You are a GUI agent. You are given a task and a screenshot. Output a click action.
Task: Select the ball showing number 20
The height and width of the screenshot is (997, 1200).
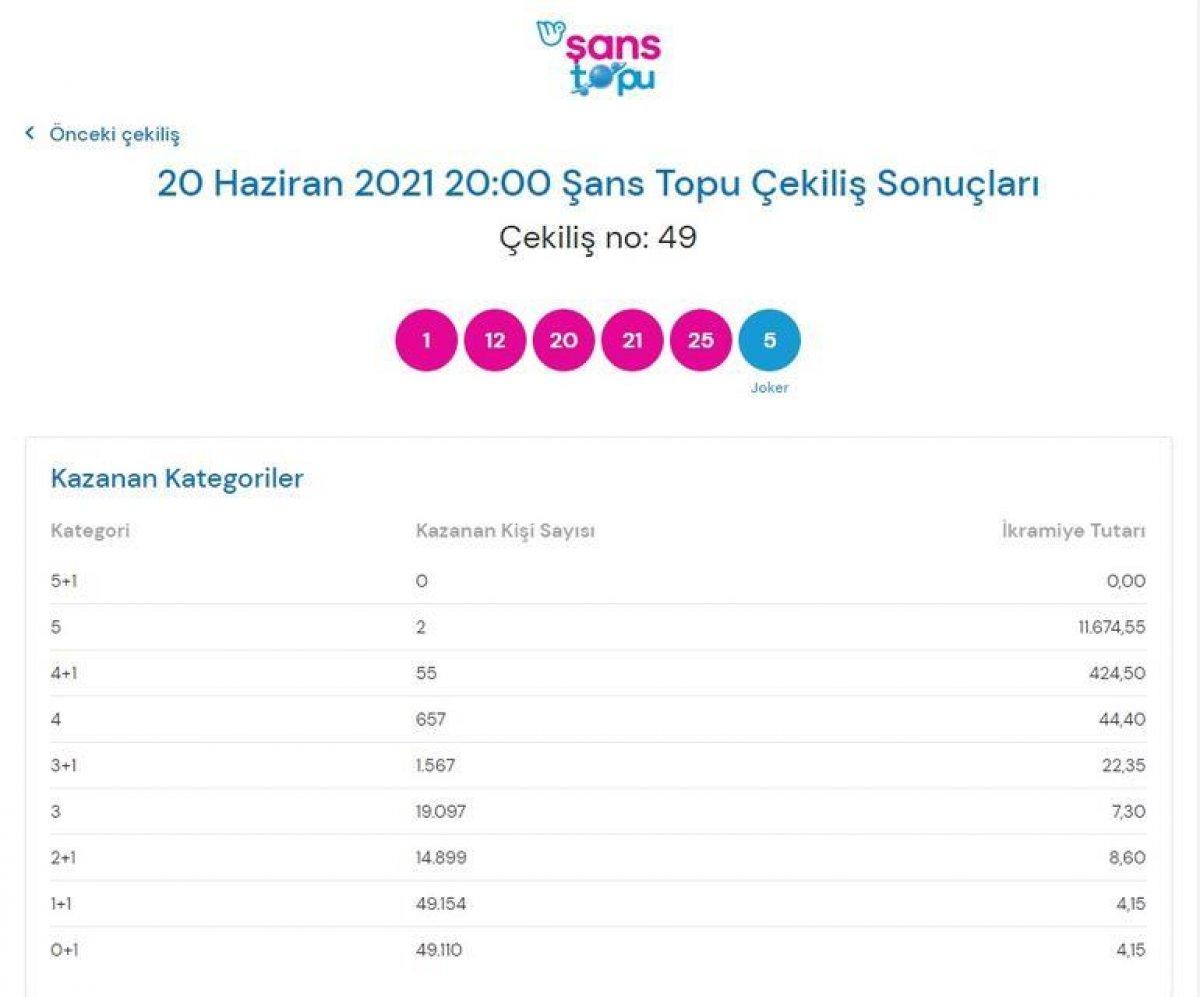[563, 340]
